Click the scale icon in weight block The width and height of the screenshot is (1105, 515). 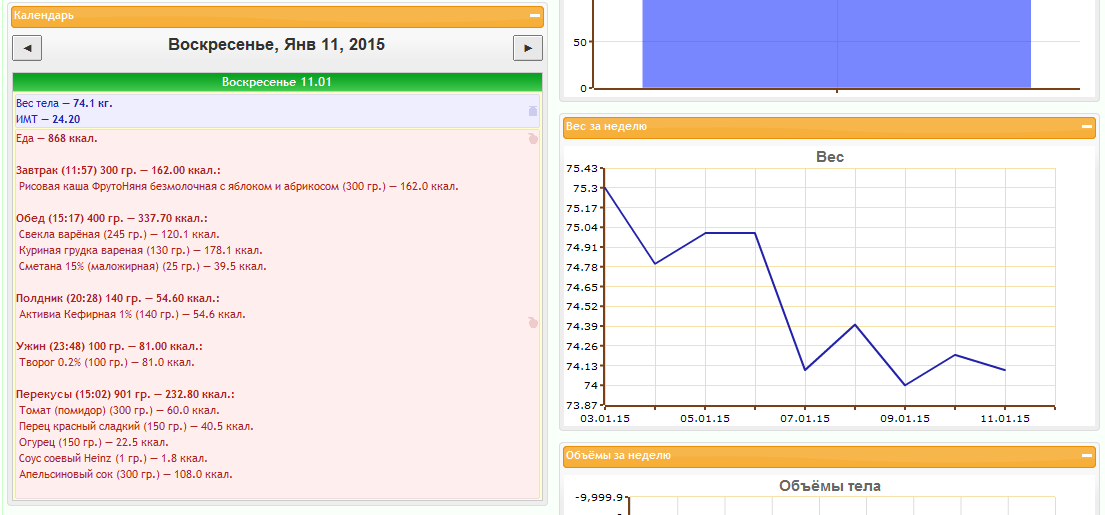(x=533, y=111)
